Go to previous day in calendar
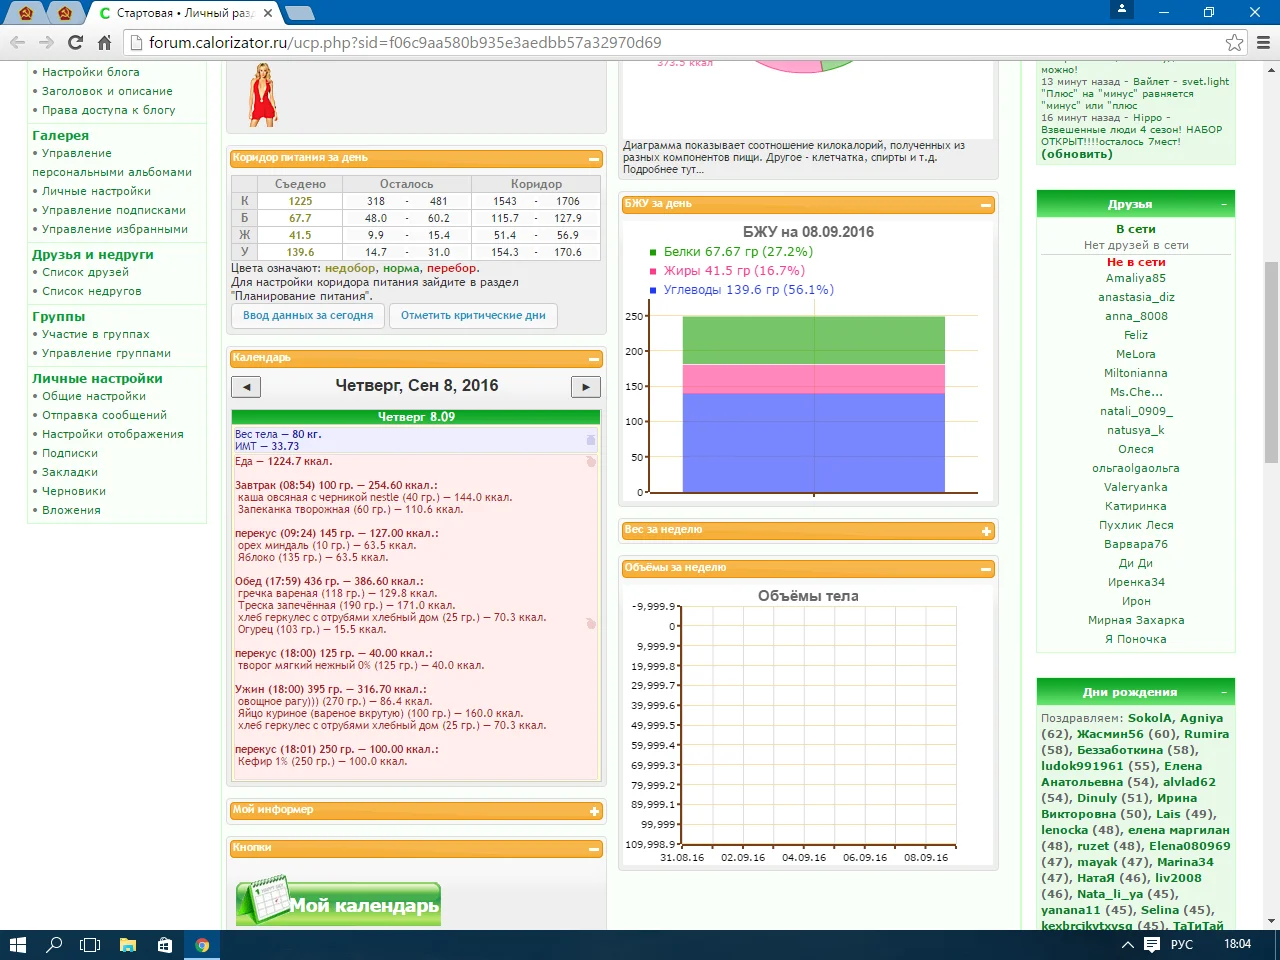This screenshot has height=960, width=1280. point(246,387)
